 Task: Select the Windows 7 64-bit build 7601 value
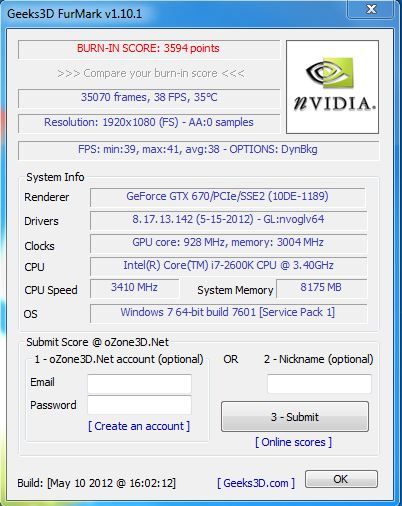tap(228, 313)
